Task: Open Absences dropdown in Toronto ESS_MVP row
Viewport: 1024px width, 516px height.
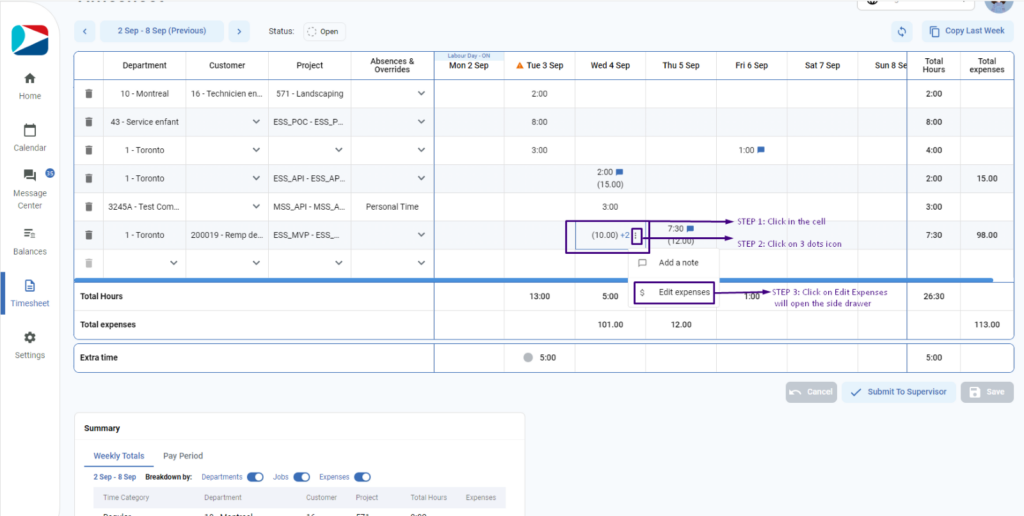Action: coord(421,235)
